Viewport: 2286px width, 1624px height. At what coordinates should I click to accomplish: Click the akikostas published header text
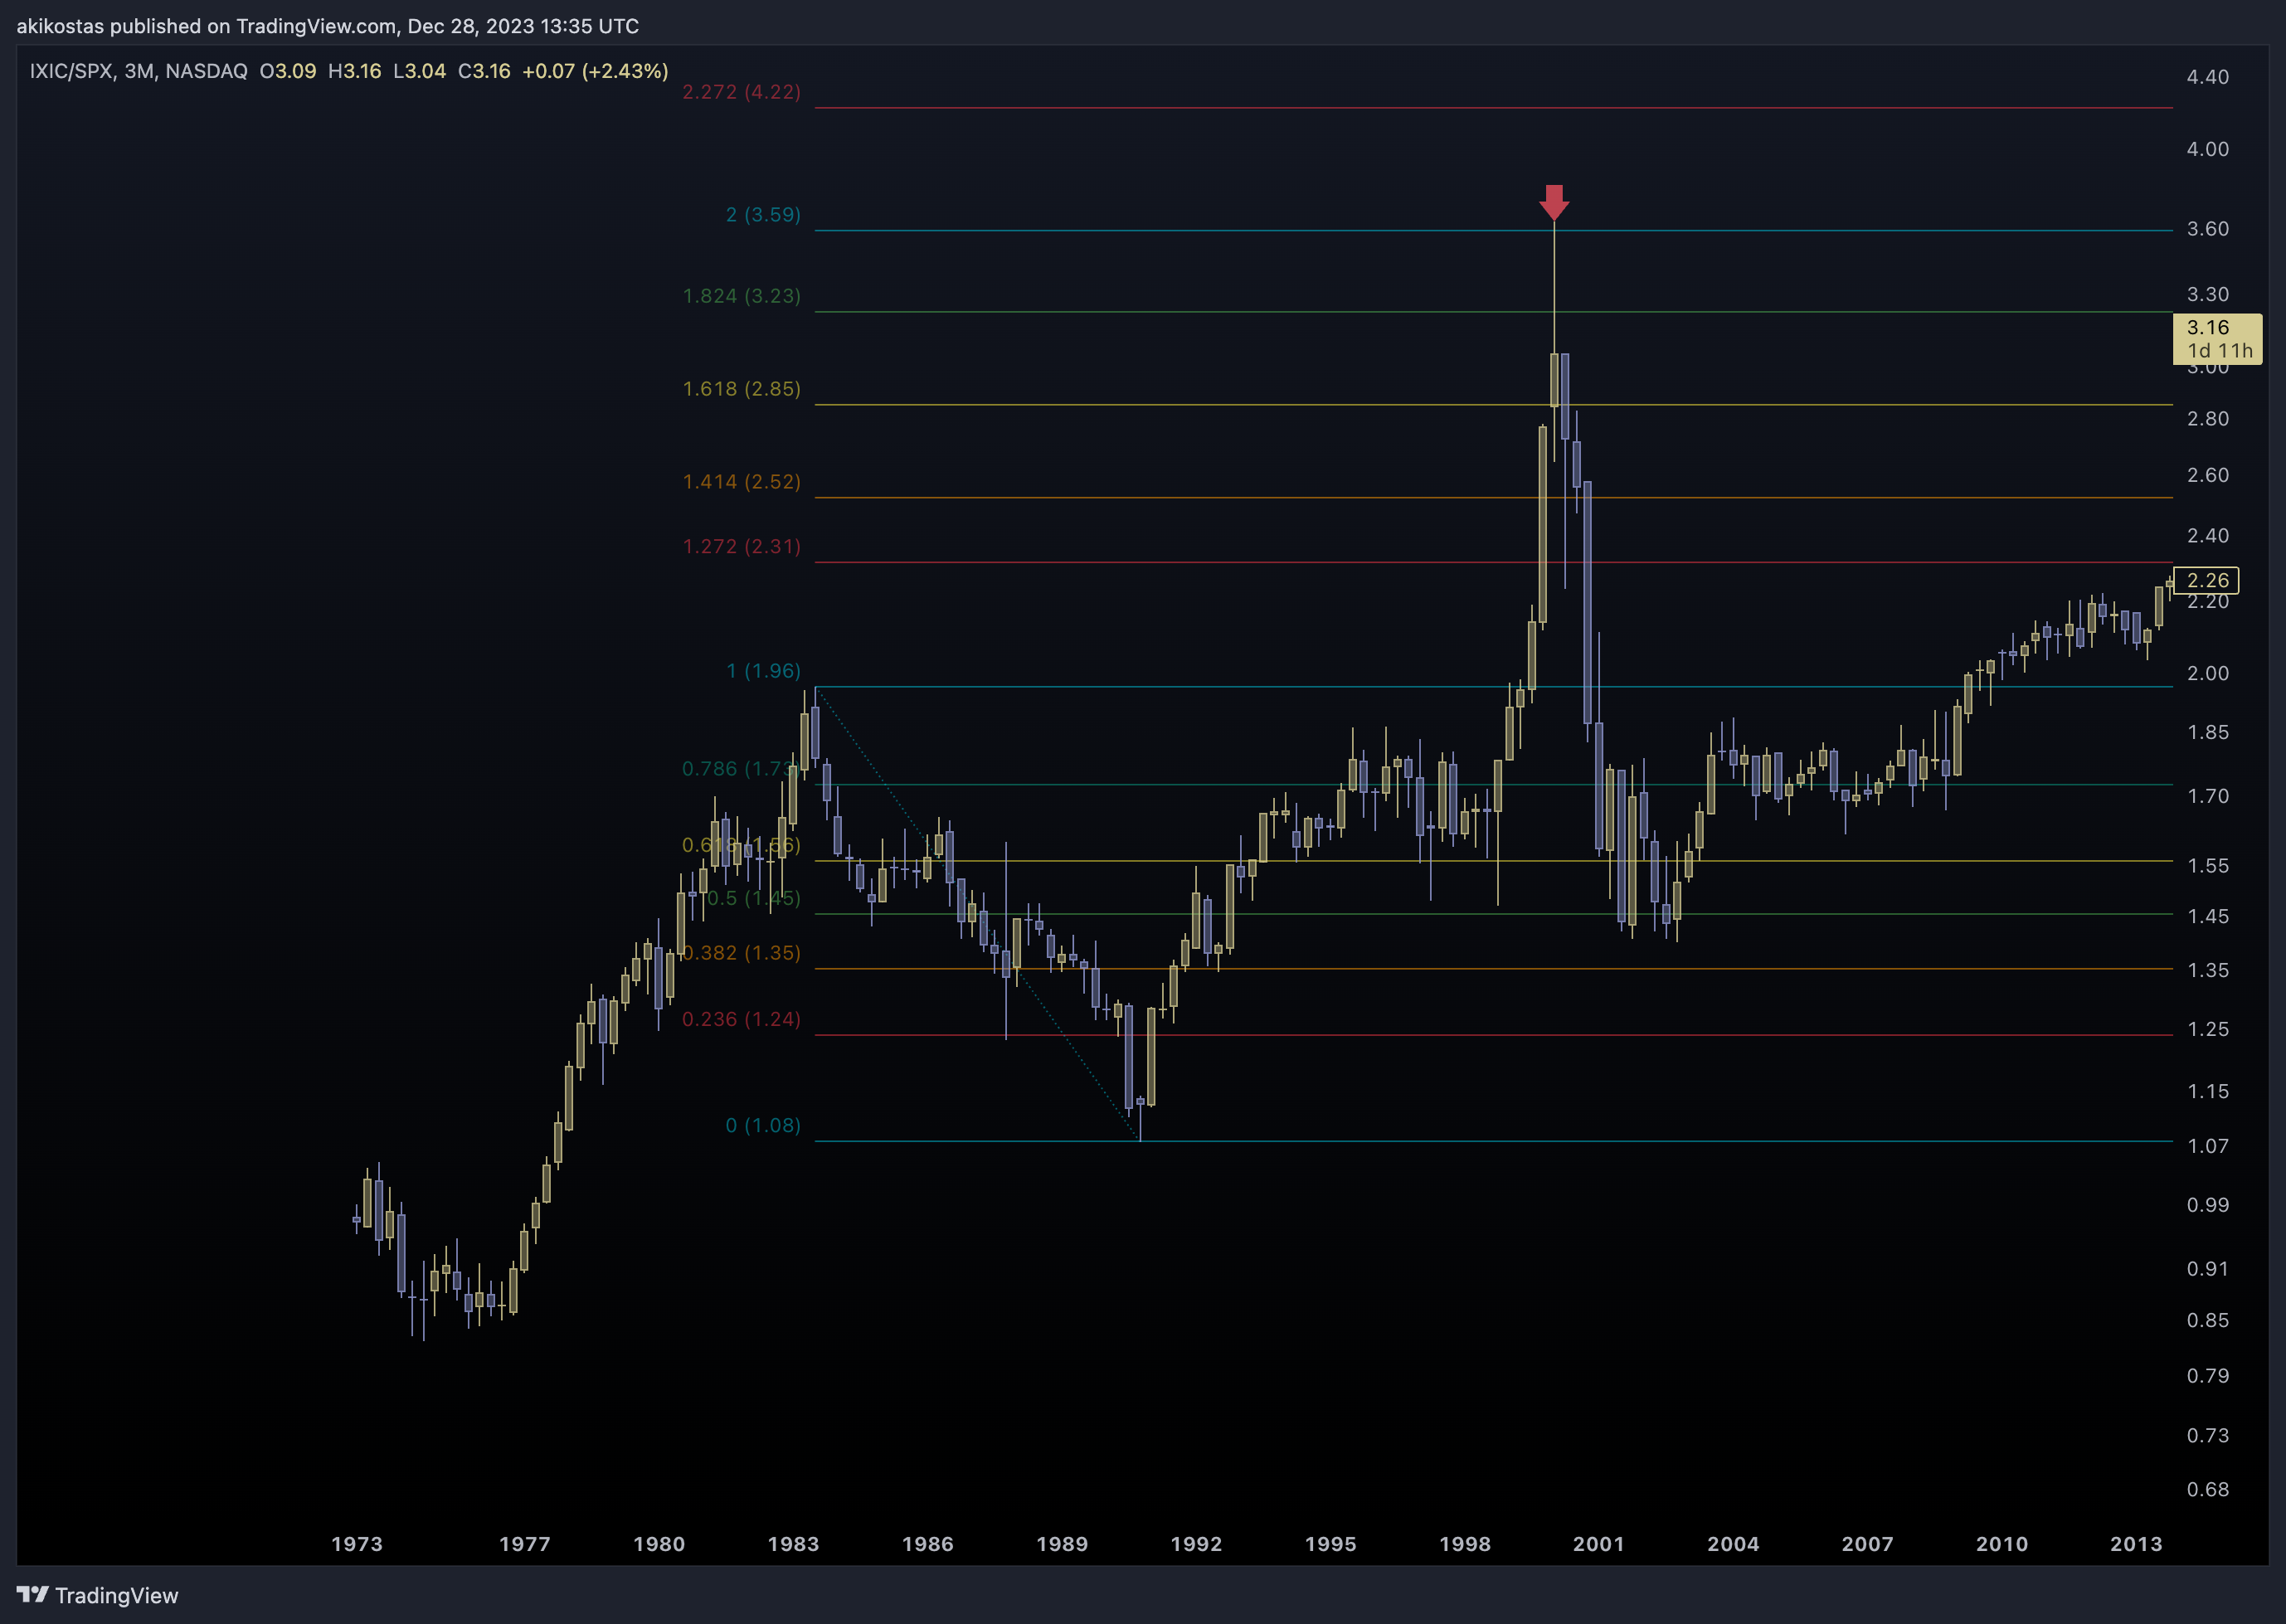coord(327,26)
